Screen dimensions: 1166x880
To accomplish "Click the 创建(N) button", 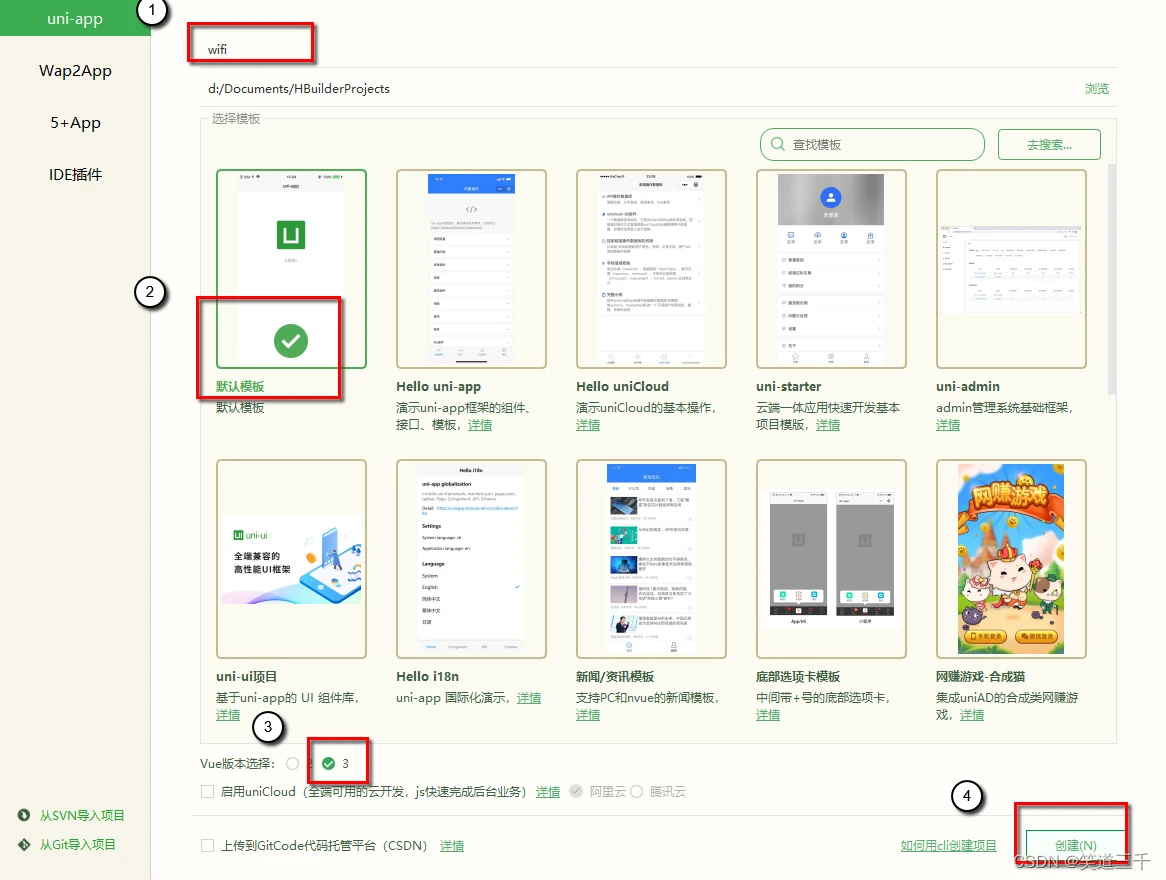I will click(x=1075, y=845).
